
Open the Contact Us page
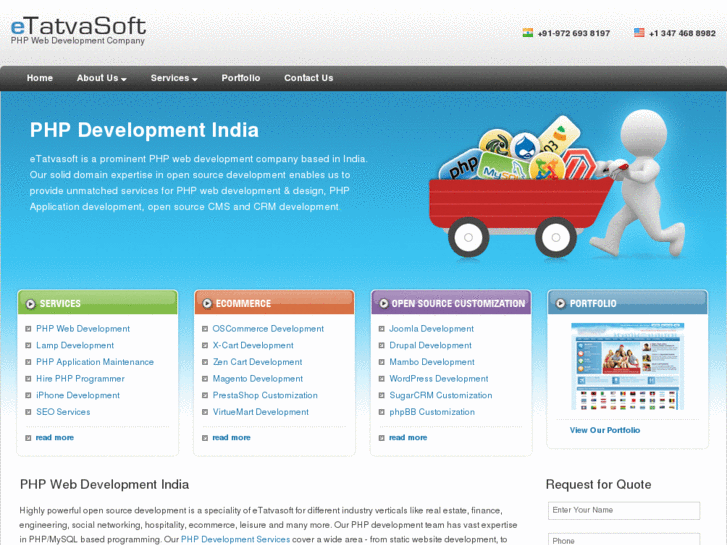[309, 78]
